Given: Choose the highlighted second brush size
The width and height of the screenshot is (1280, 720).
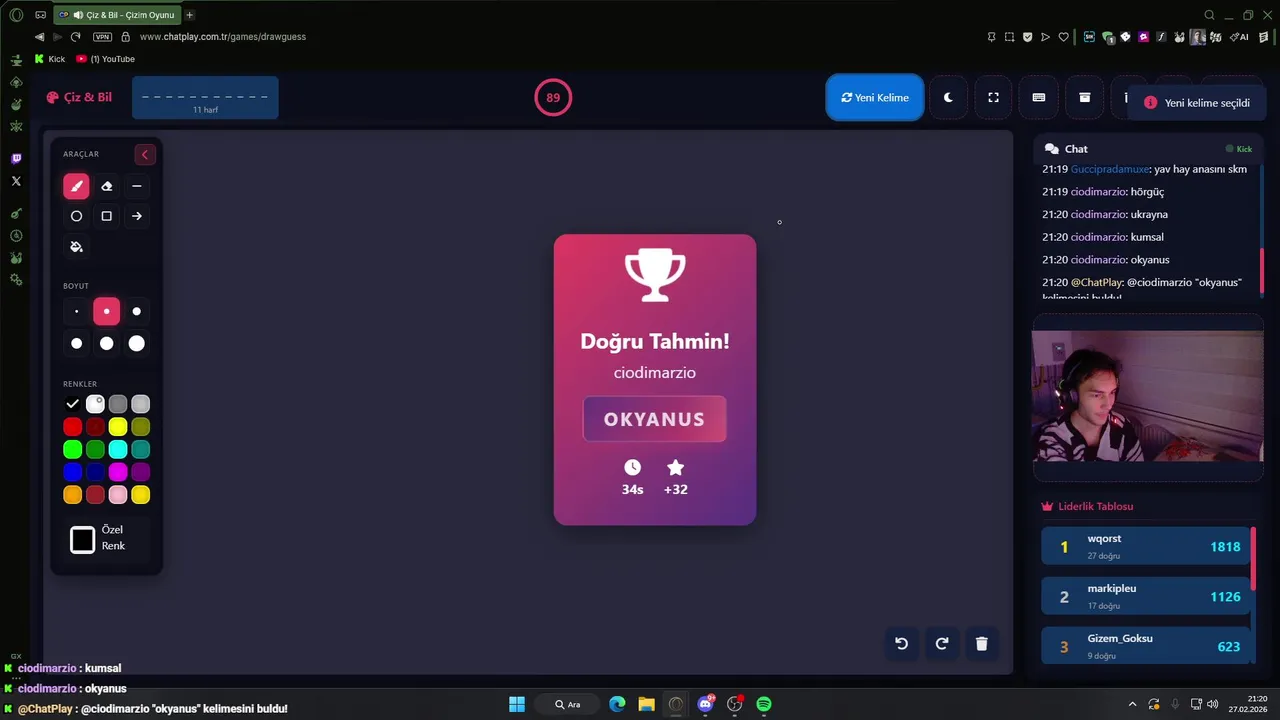Looking at the screenshot, I should (107, 311).
